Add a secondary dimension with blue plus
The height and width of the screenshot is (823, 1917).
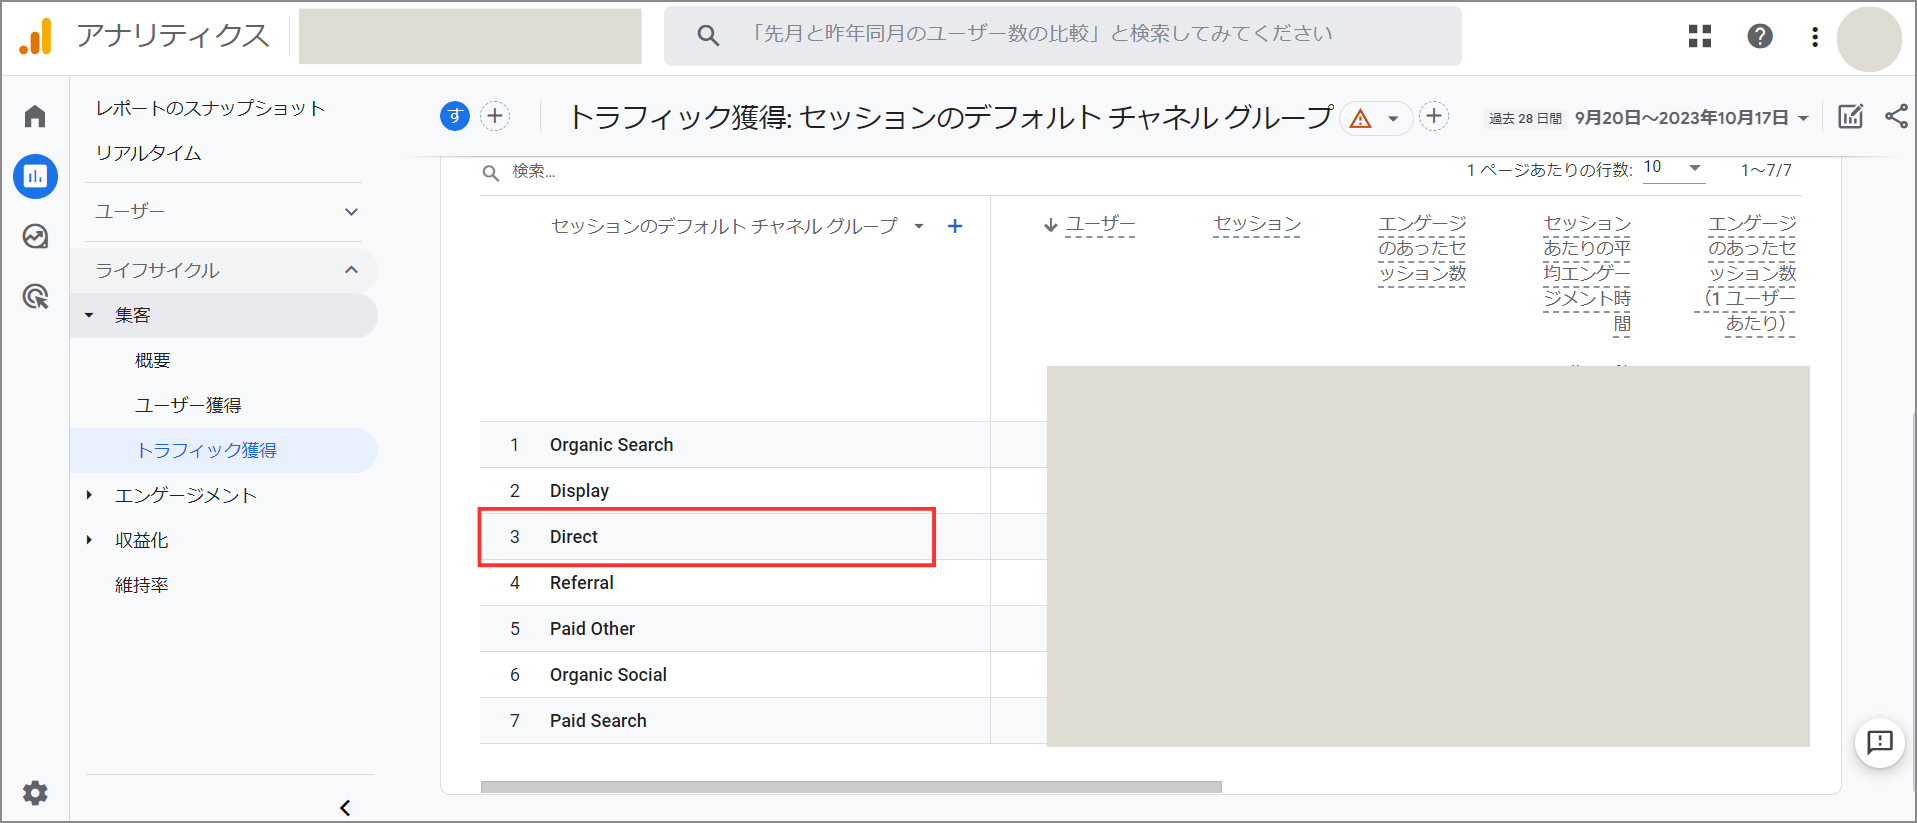click(955, 226)
